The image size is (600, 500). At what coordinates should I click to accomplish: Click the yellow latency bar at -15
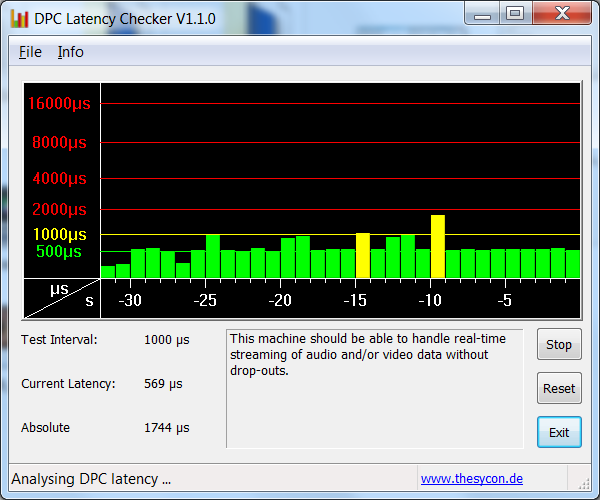tap(363, 255)
